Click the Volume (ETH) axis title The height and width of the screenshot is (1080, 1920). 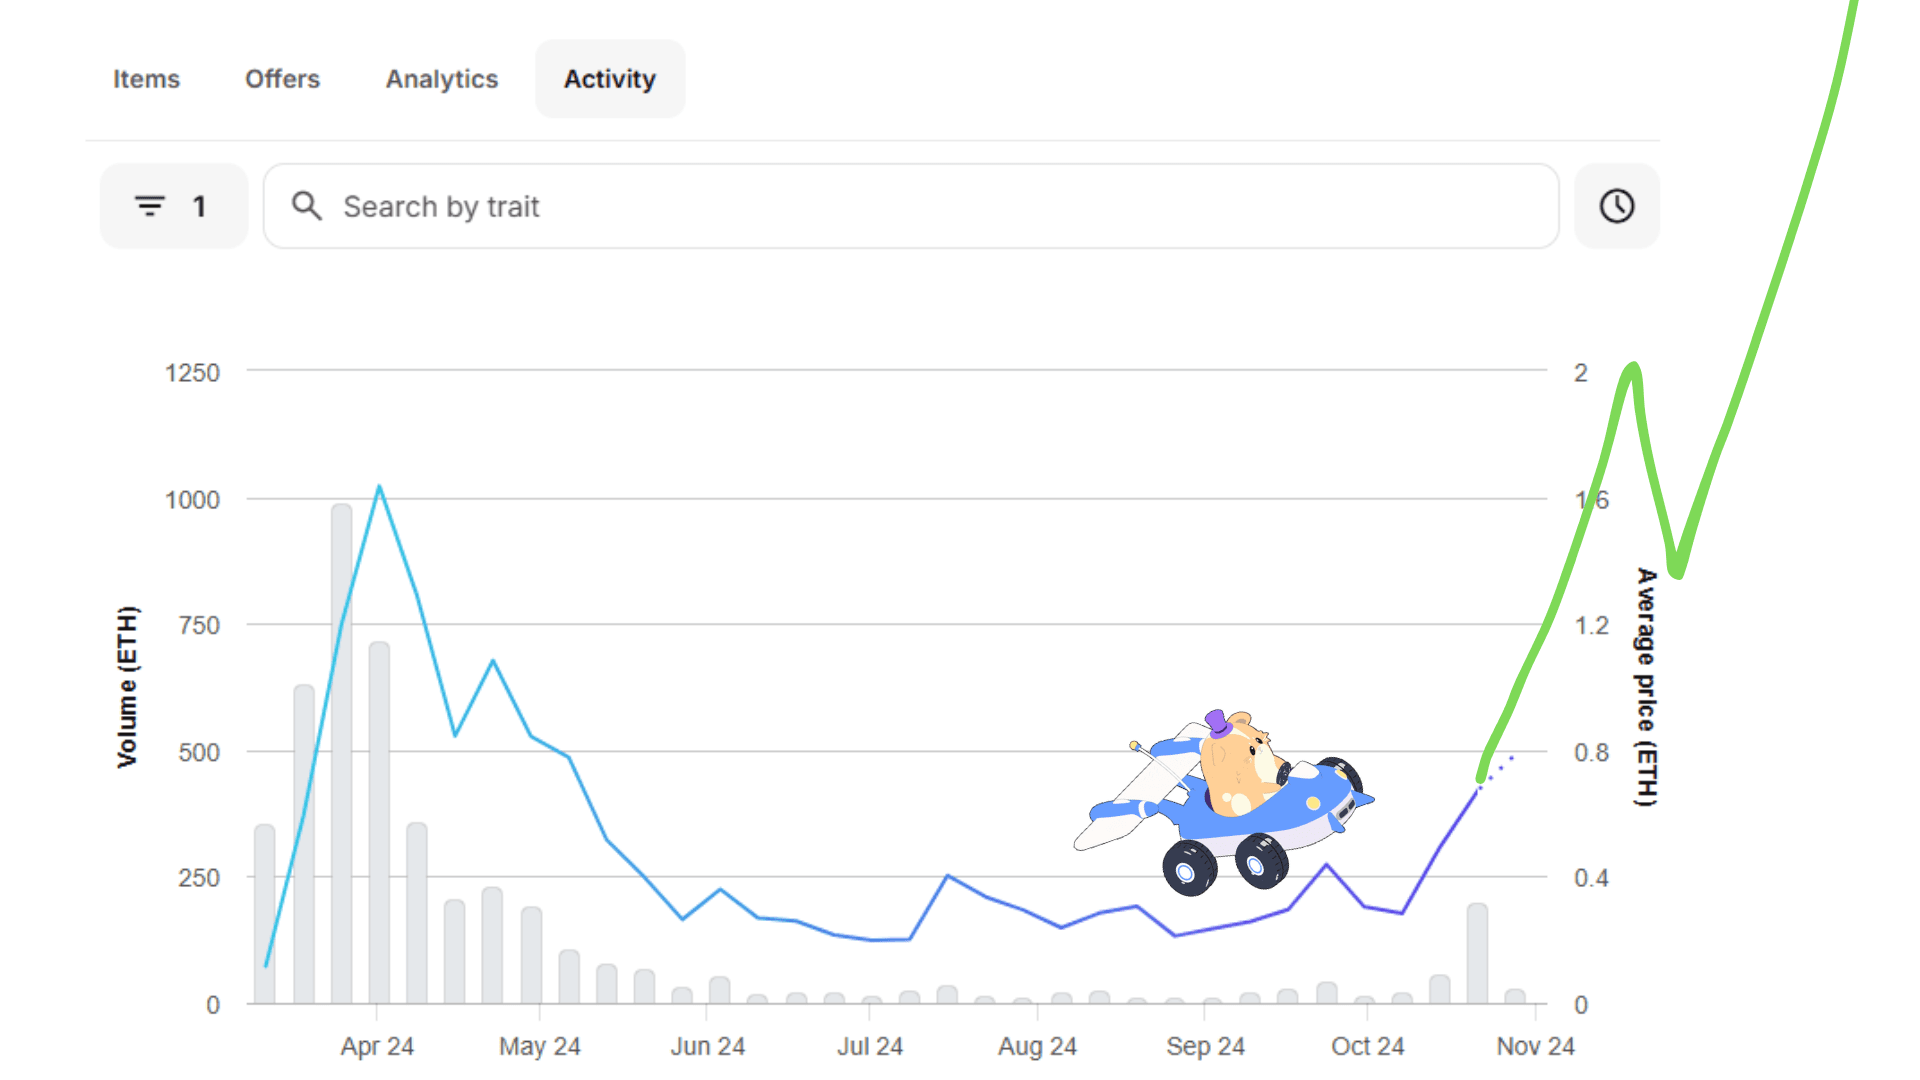coord(127,687)
